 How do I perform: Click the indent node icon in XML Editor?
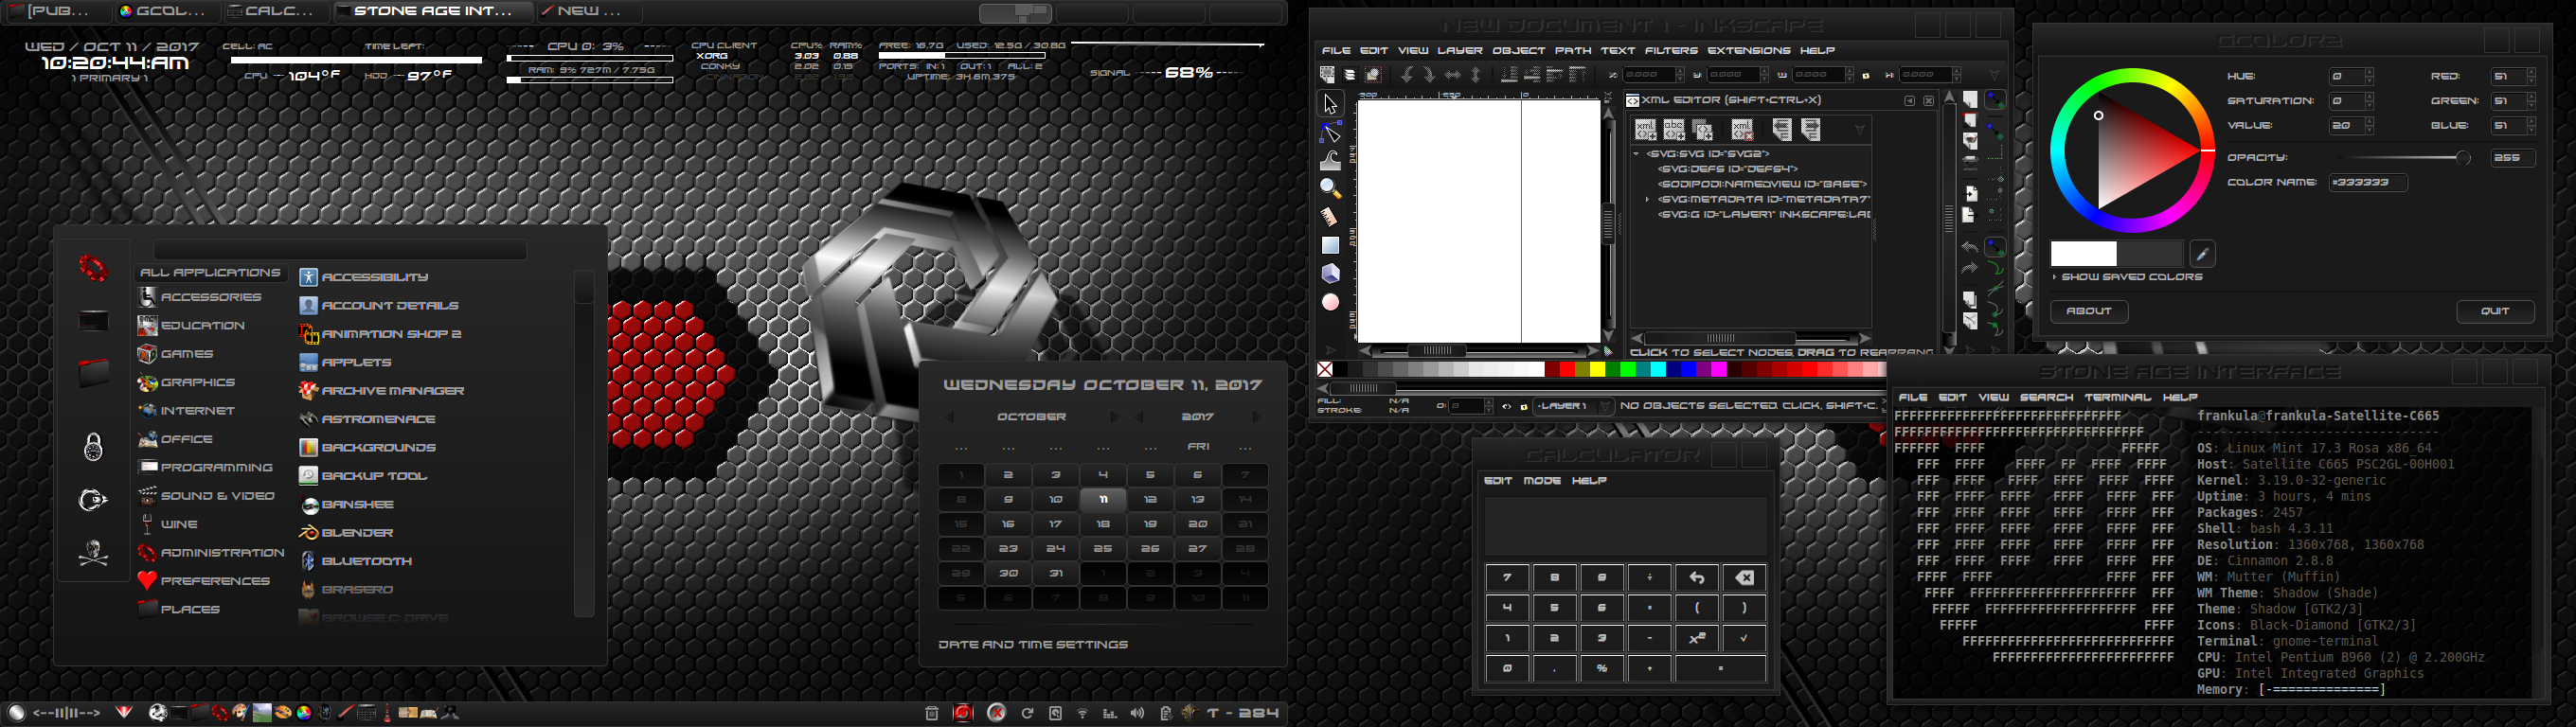coord(1811,130)
